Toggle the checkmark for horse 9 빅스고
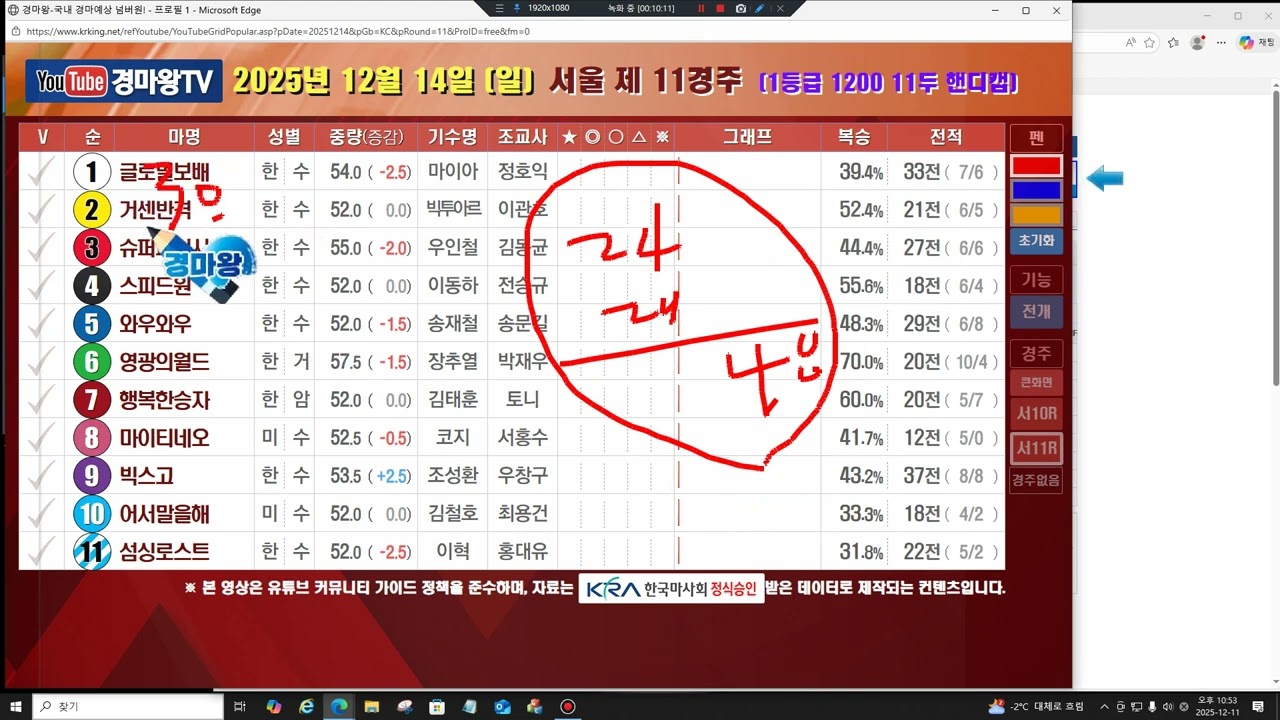This screenshot has width=1280, height=720. coord(41,476)
